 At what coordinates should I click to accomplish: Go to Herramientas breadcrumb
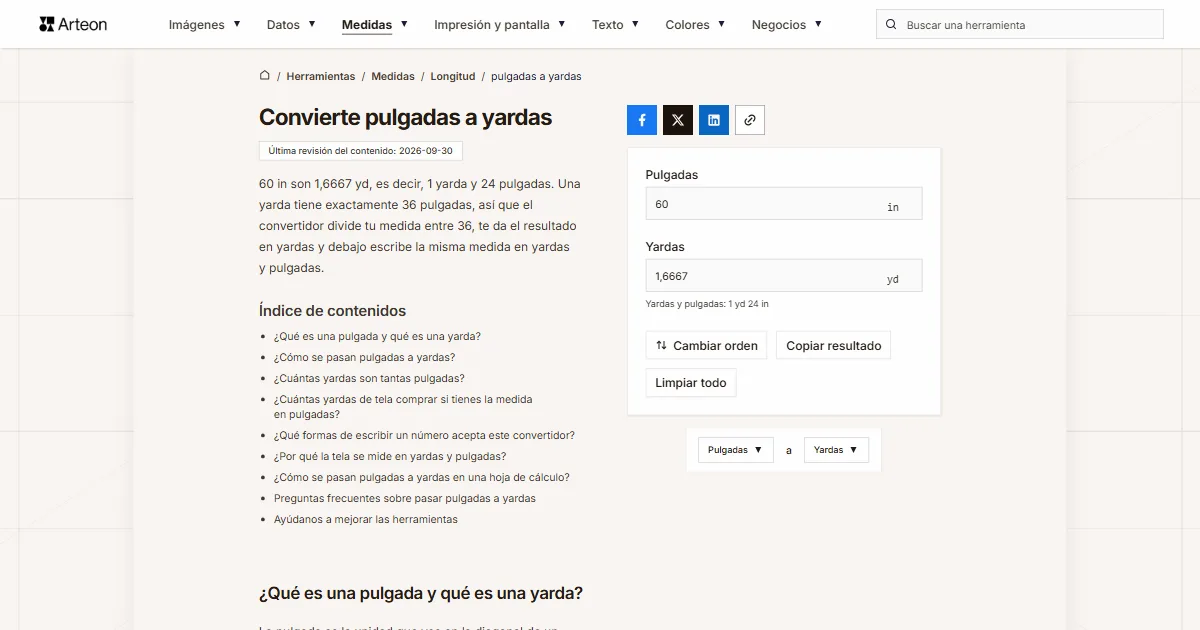[x=320, y=76]
